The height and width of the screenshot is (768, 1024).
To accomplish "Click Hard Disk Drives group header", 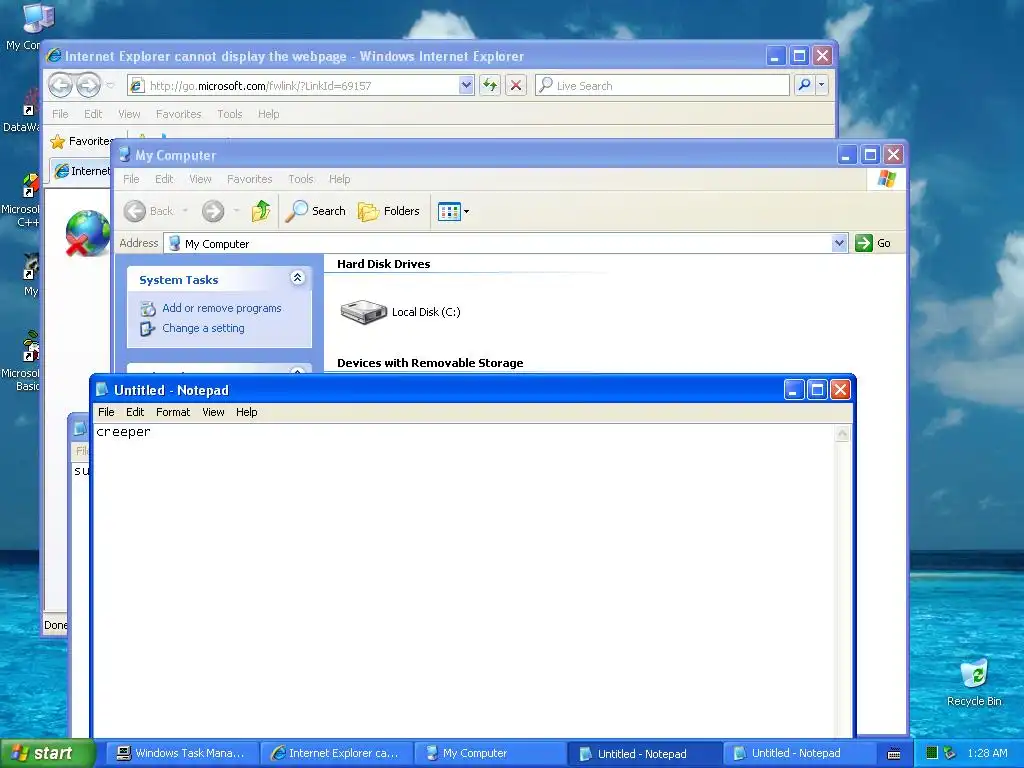I will tap(383, 264).
